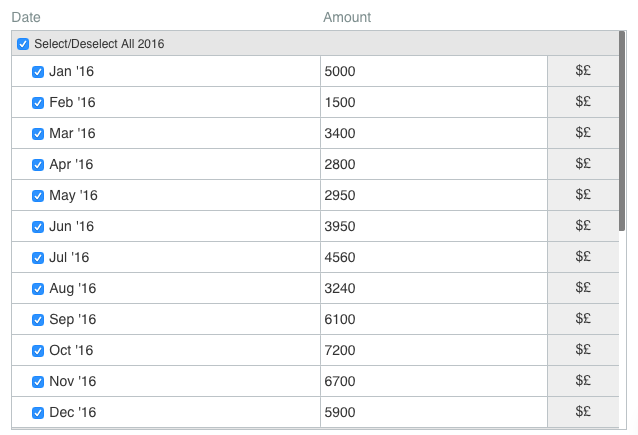Deselect the Apr '16 checkbox
638x435 pixels.
tap(38, 165)
